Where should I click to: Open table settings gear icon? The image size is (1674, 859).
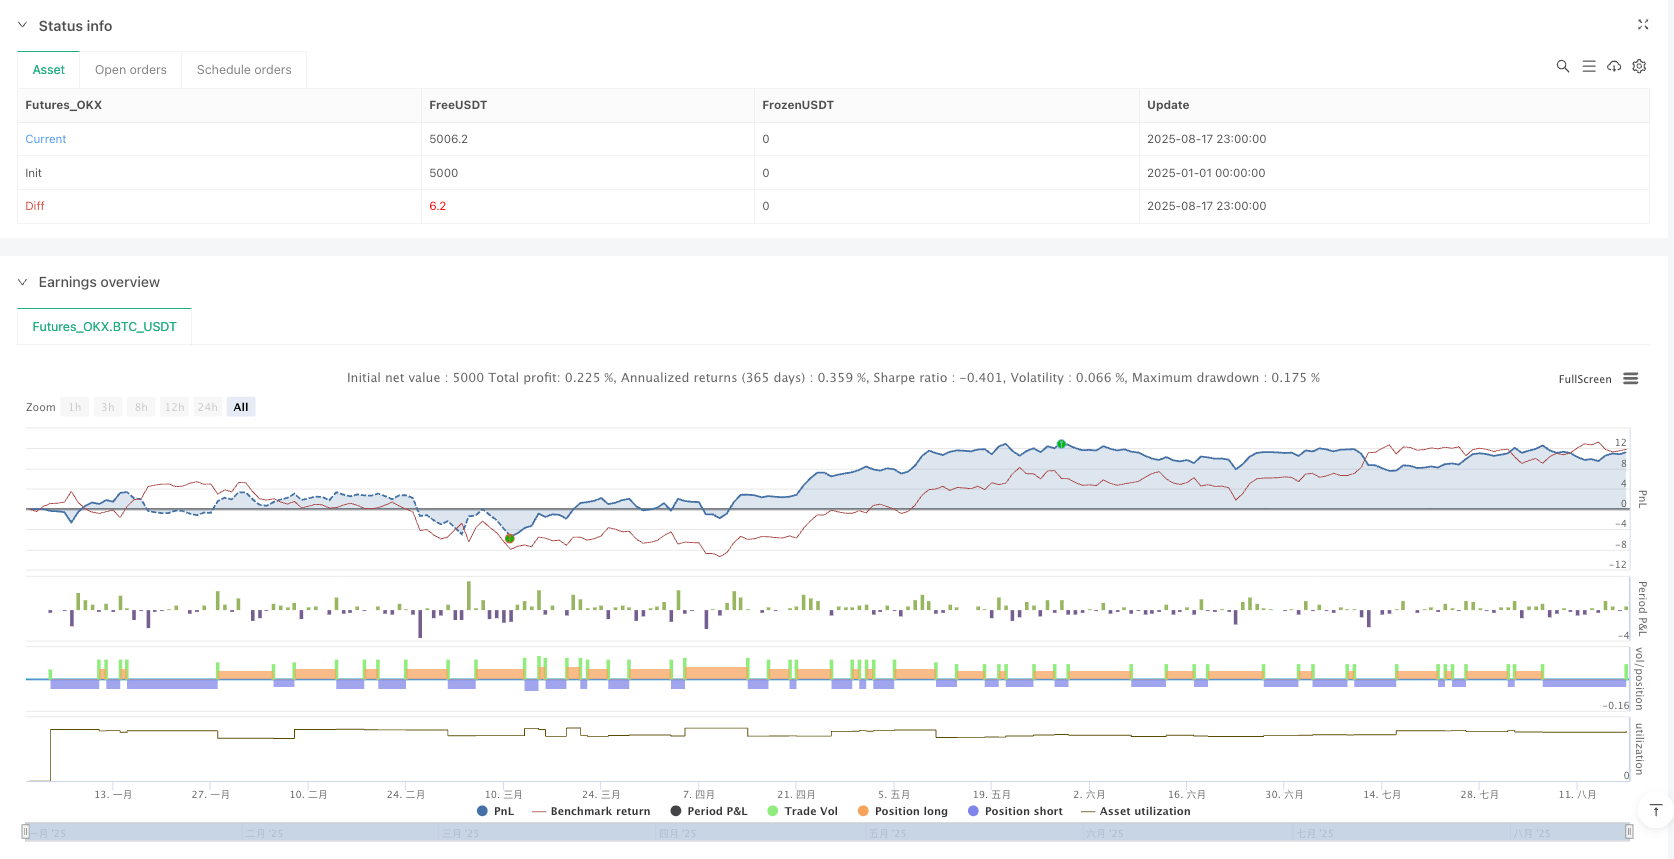click(1639, 66)
